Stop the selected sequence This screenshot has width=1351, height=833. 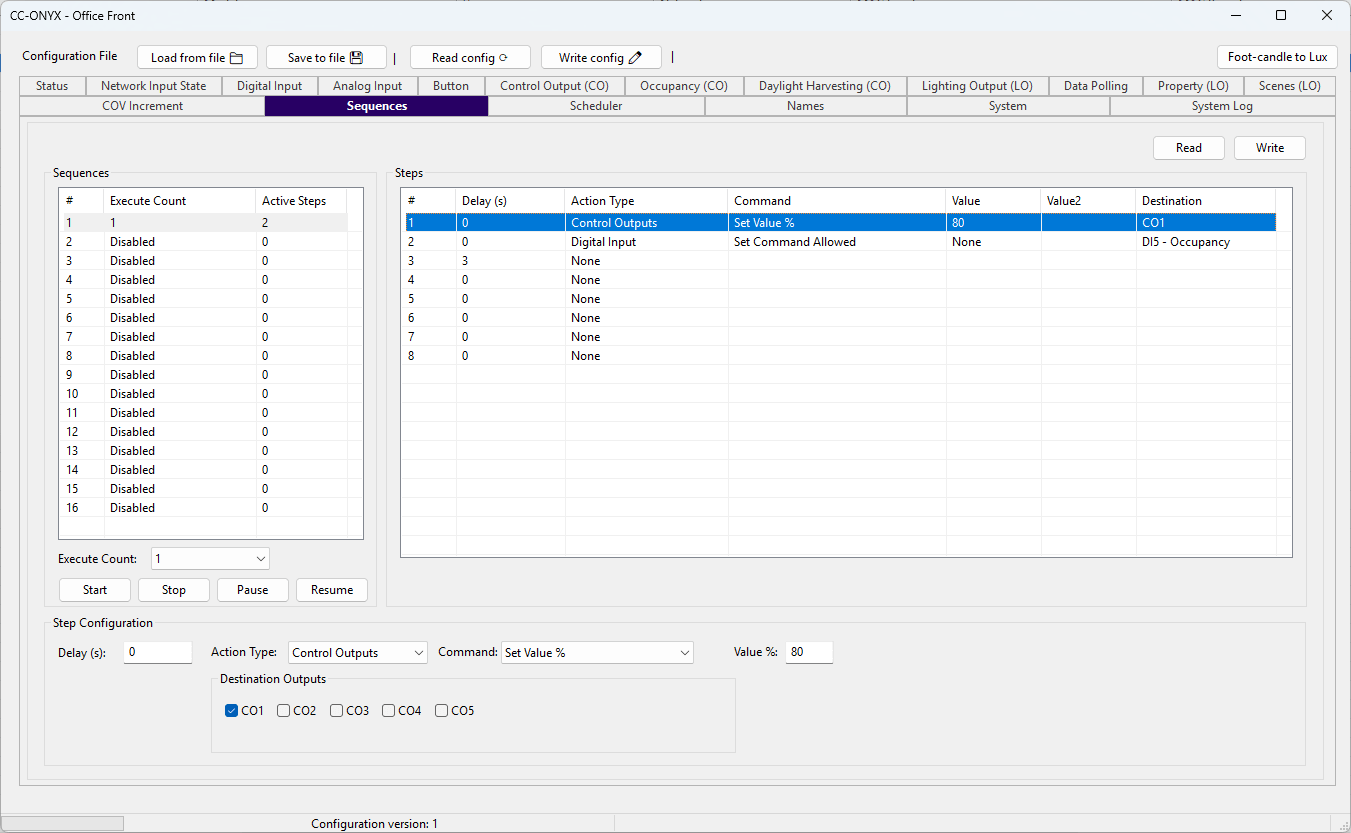[174, 590]
